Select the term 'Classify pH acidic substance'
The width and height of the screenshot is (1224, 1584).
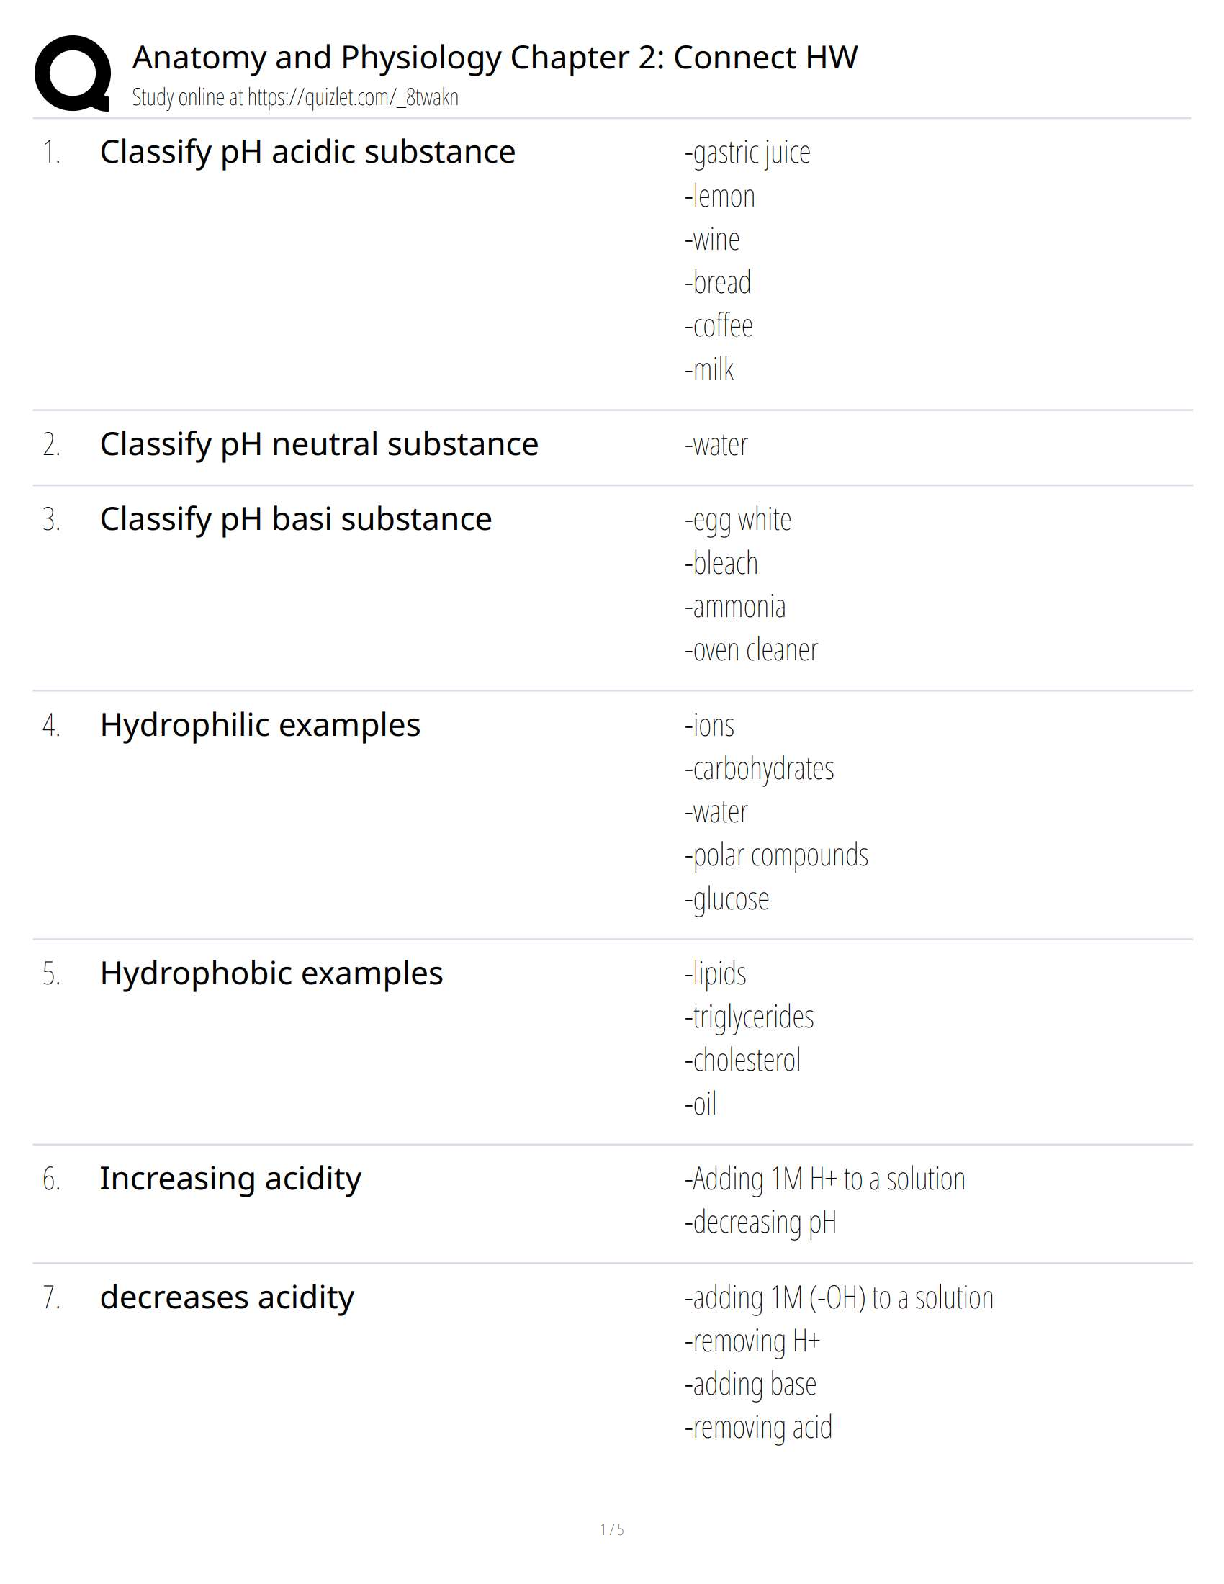[307, 152]
